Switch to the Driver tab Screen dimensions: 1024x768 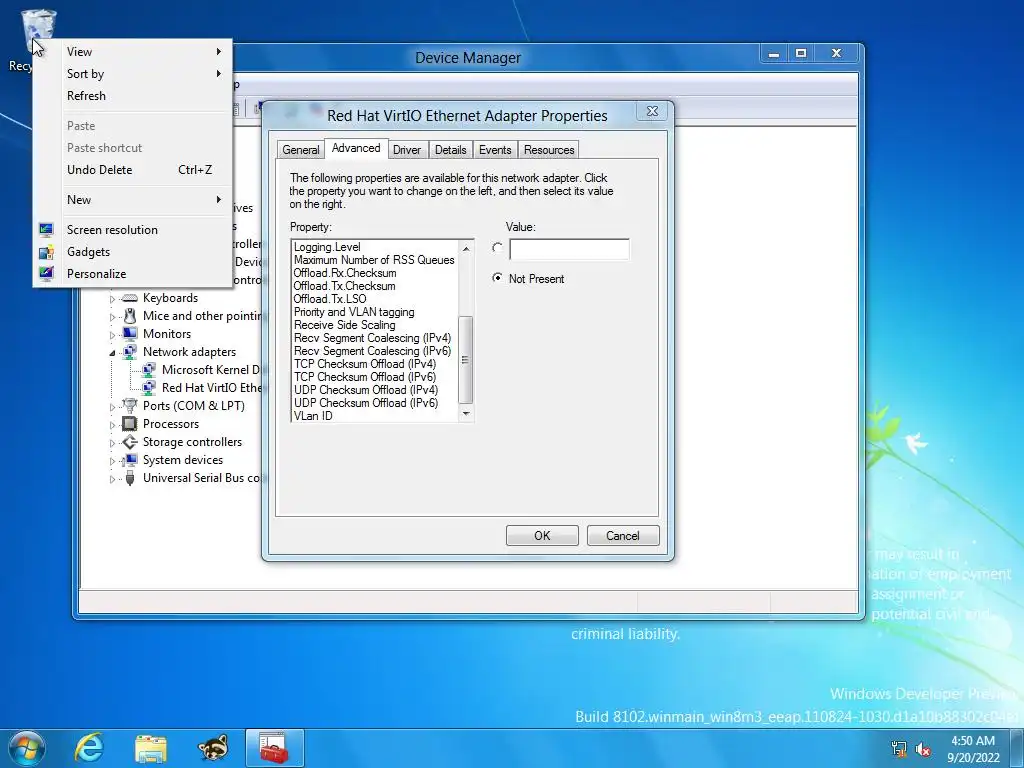[407, 150]
